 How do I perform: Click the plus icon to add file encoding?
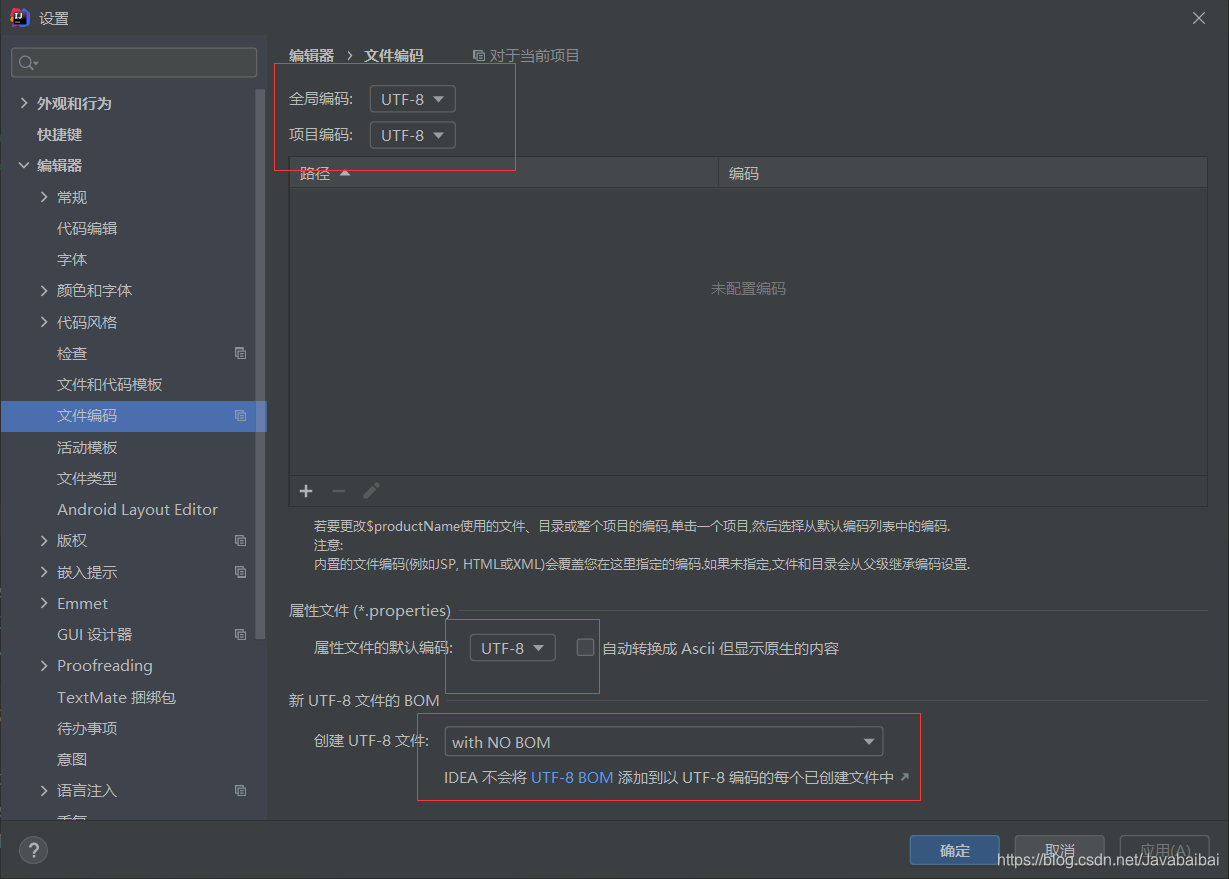[306, 491]
